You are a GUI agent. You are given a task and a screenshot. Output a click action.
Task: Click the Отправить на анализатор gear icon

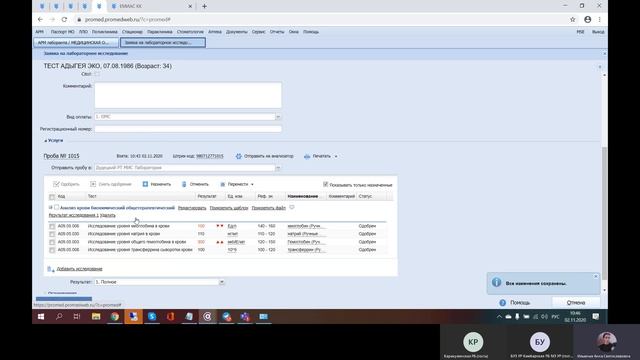(239, 156)
